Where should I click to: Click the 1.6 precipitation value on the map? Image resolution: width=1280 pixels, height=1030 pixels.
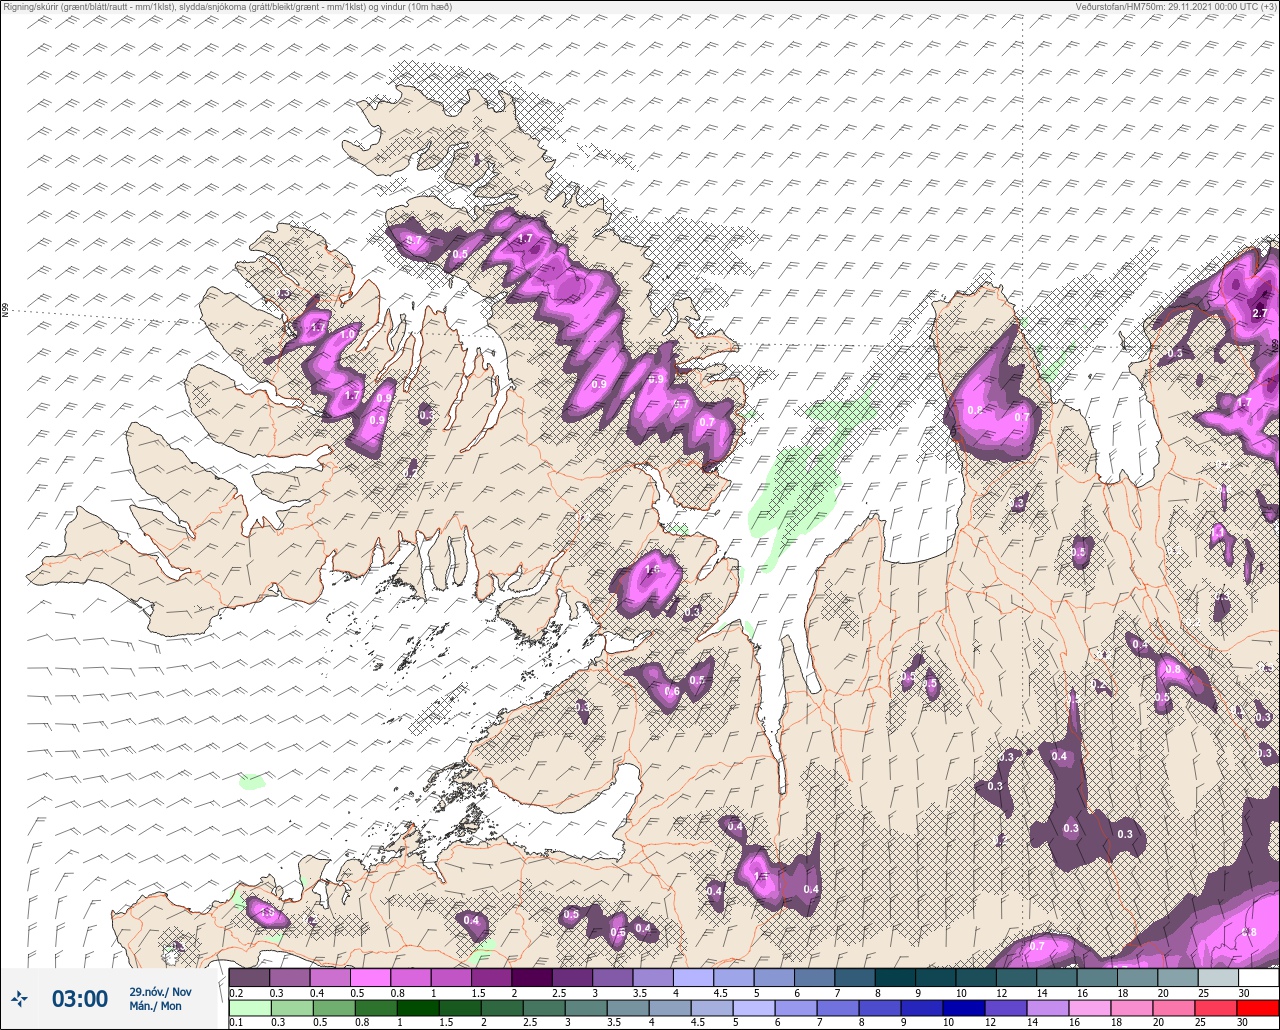click(x=653, y=569)
